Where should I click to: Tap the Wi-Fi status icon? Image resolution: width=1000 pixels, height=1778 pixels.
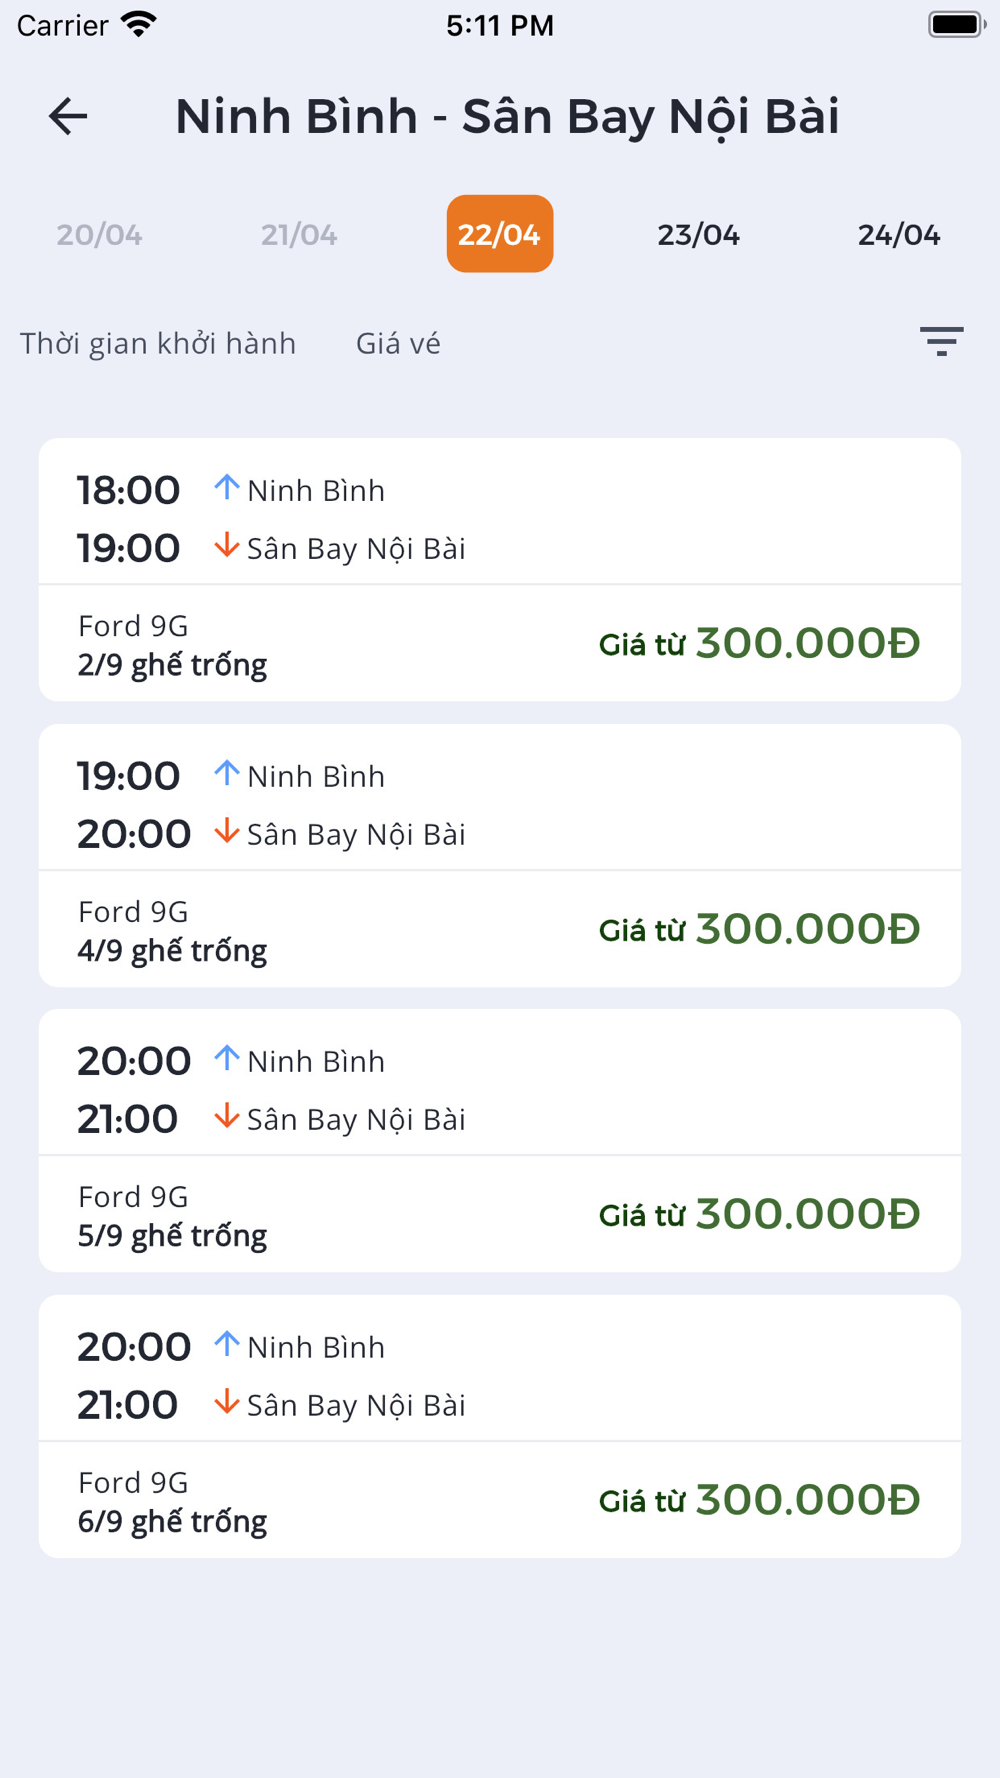139,24
